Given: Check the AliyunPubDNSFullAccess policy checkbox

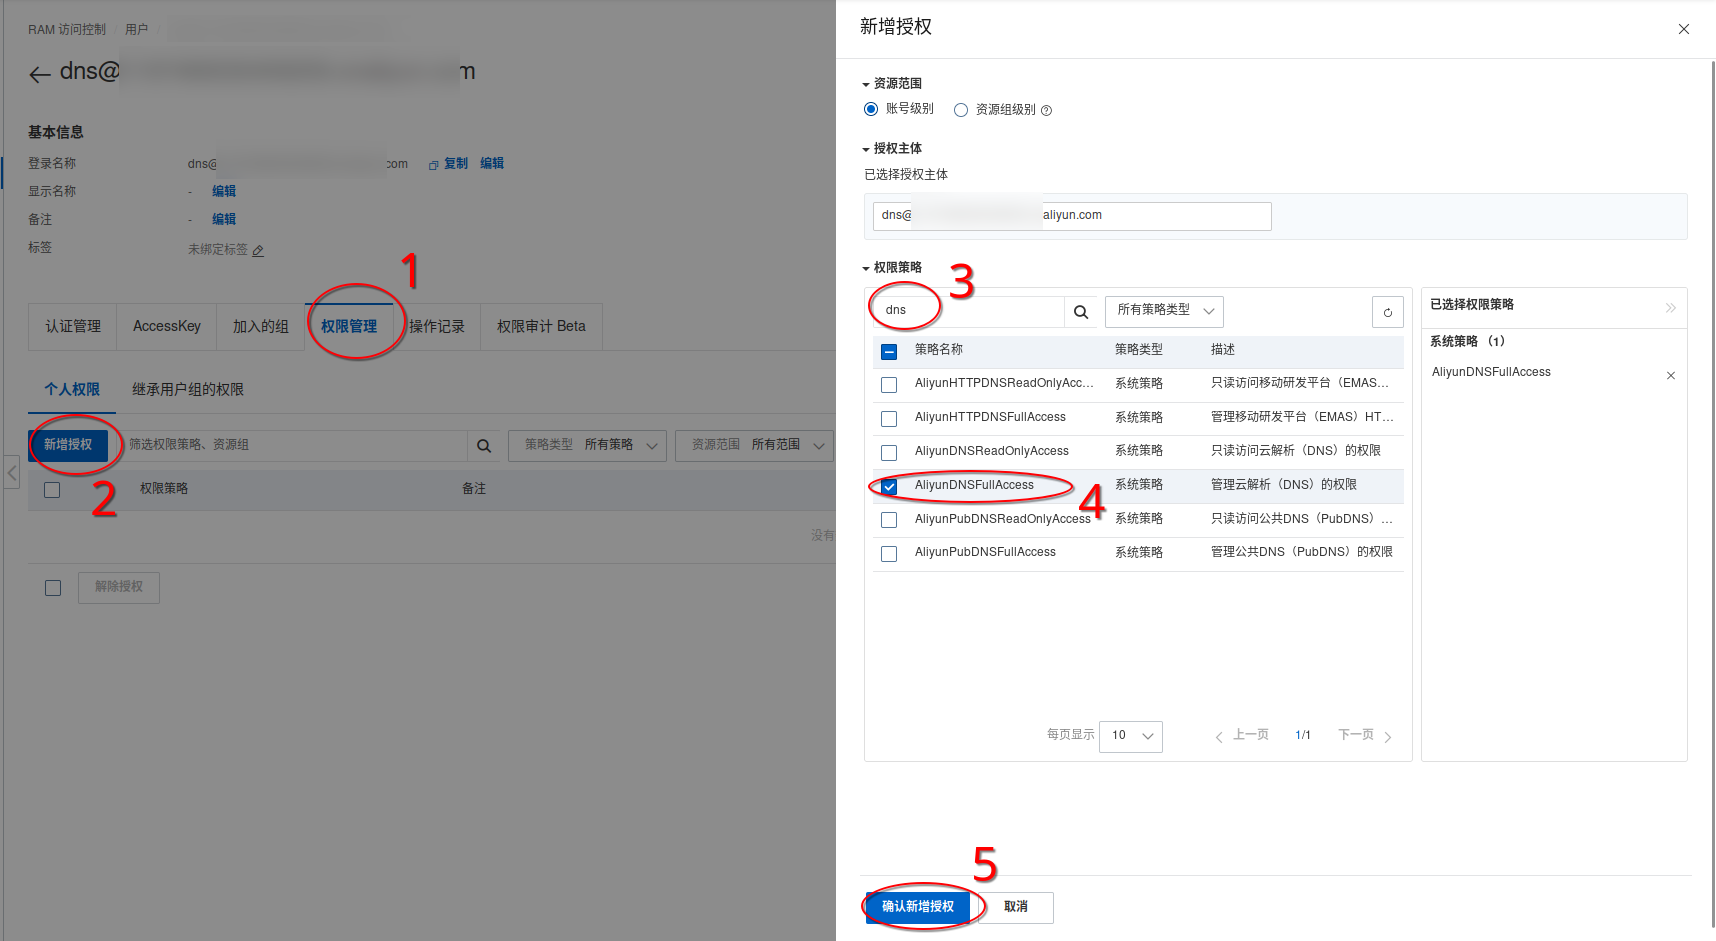Looking at the screenshot, I should (x=889, y=553).
